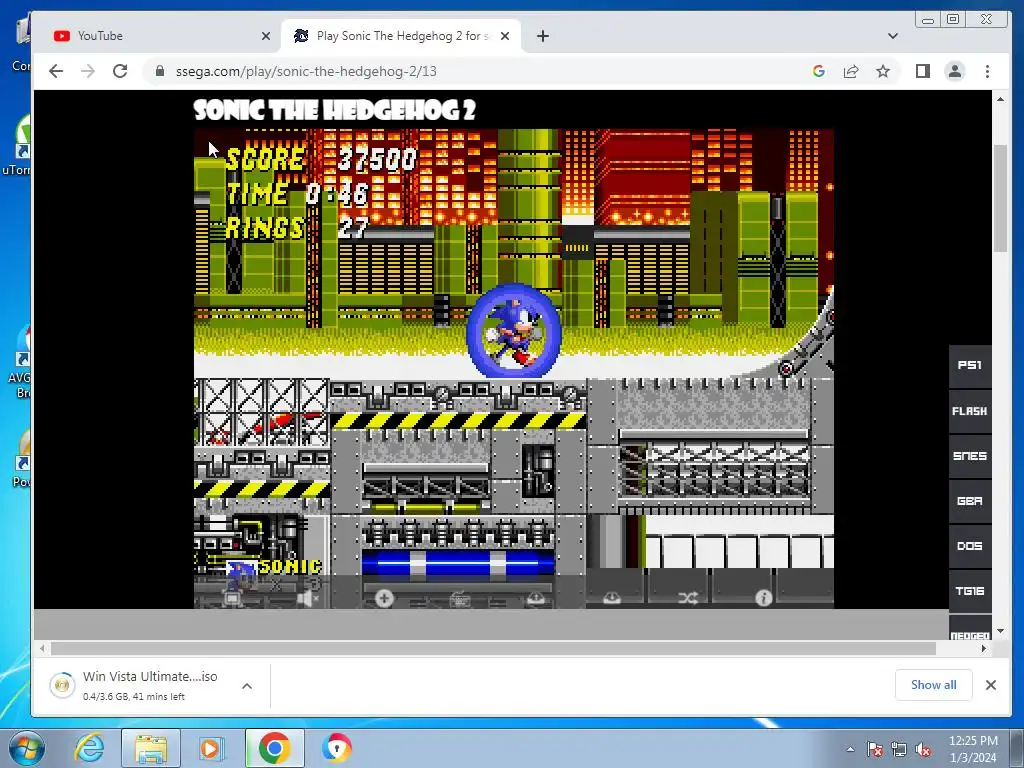The width and height of the screenshot is (1024, 768).
Task: Go forward in browser history
Action: click(88, 71)
